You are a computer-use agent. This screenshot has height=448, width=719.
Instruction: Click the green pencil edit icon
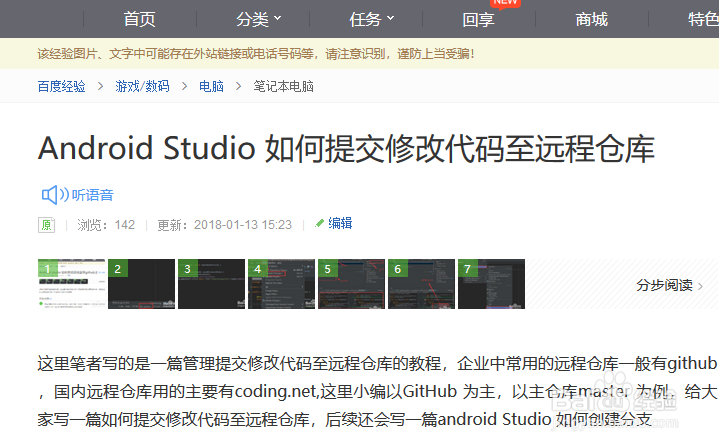[x=319, y=223]
